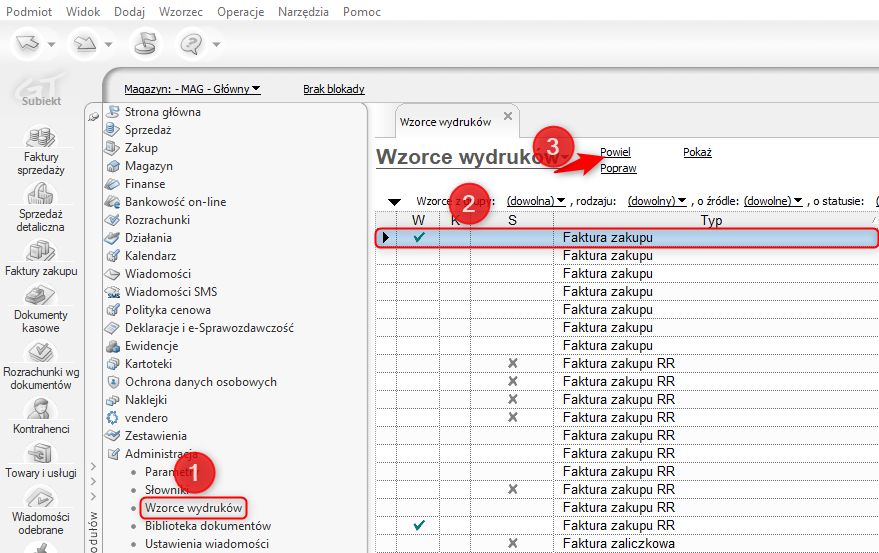Expand the back arrow dropdown
Image resolution: width=879 pixels, height=553 pixels.
(52, 44)
